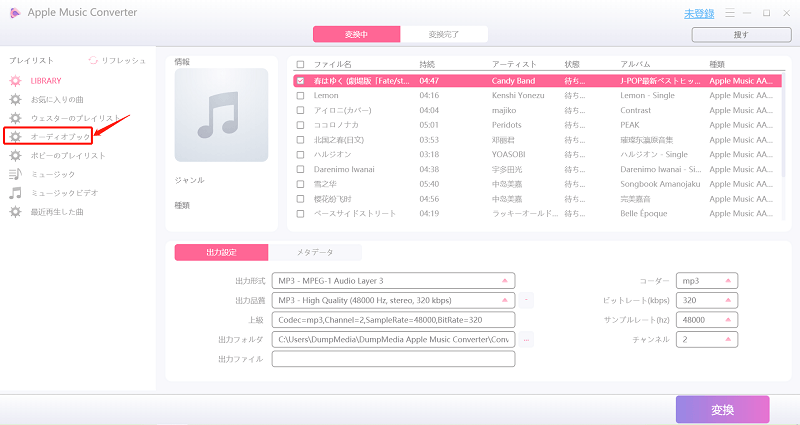Click the 上級 codec settings field
Image resolution: width=800 pixels, height=425 pixels.
pyautogui.click(x=393, y=320)
